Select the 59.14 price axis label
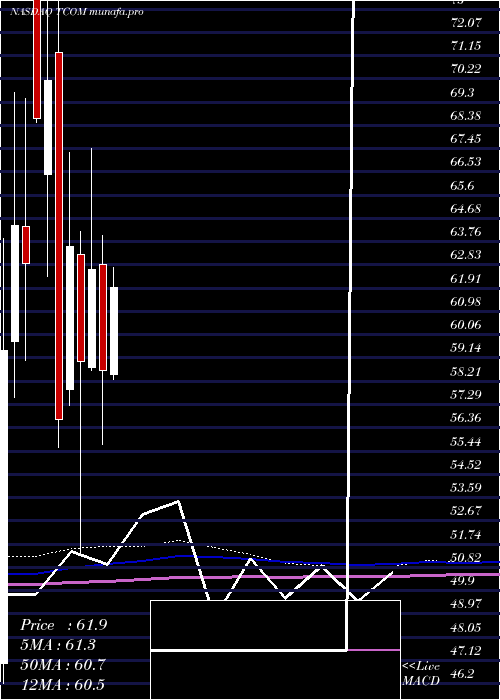Image resolution: width=500 pixels, height=700 pixels. click(466, 348)
